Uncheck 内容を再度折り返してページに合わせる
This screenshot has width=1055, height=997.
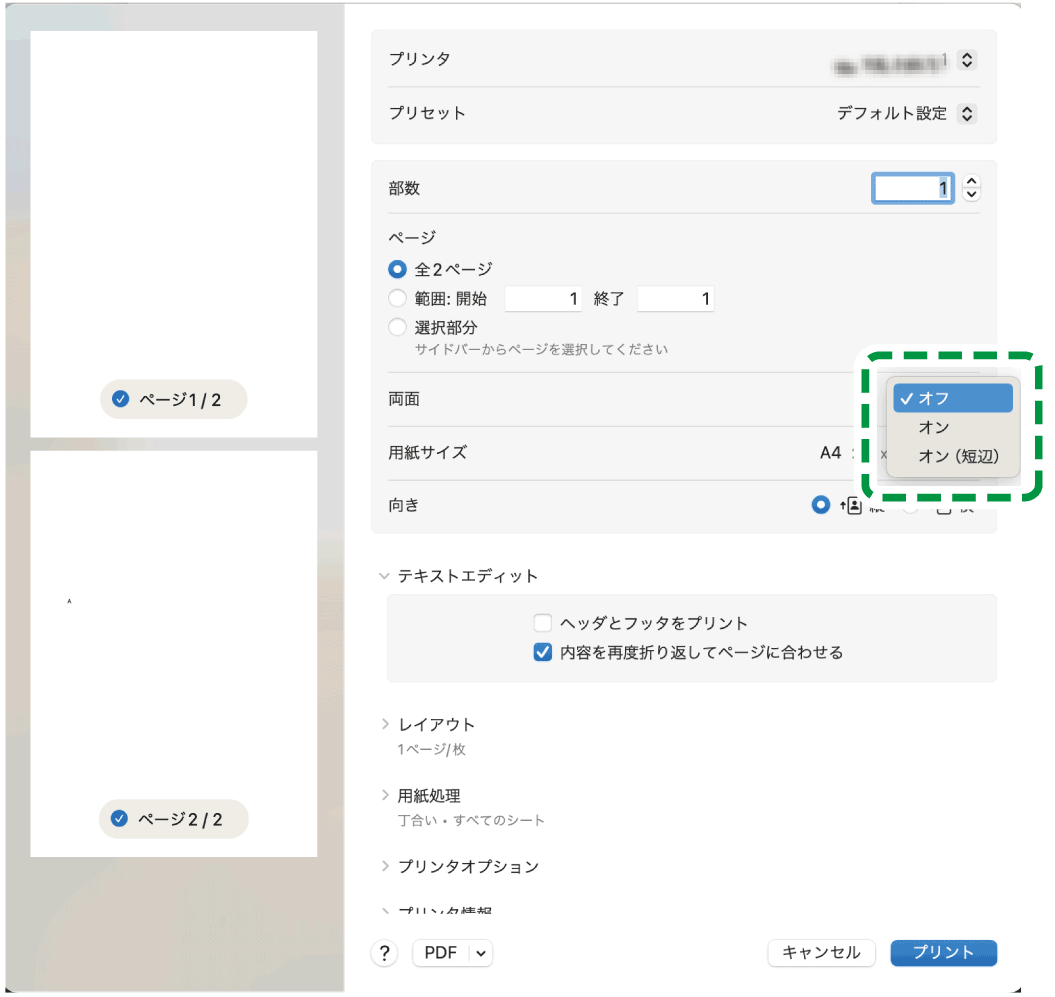click(x=542, y=652)
